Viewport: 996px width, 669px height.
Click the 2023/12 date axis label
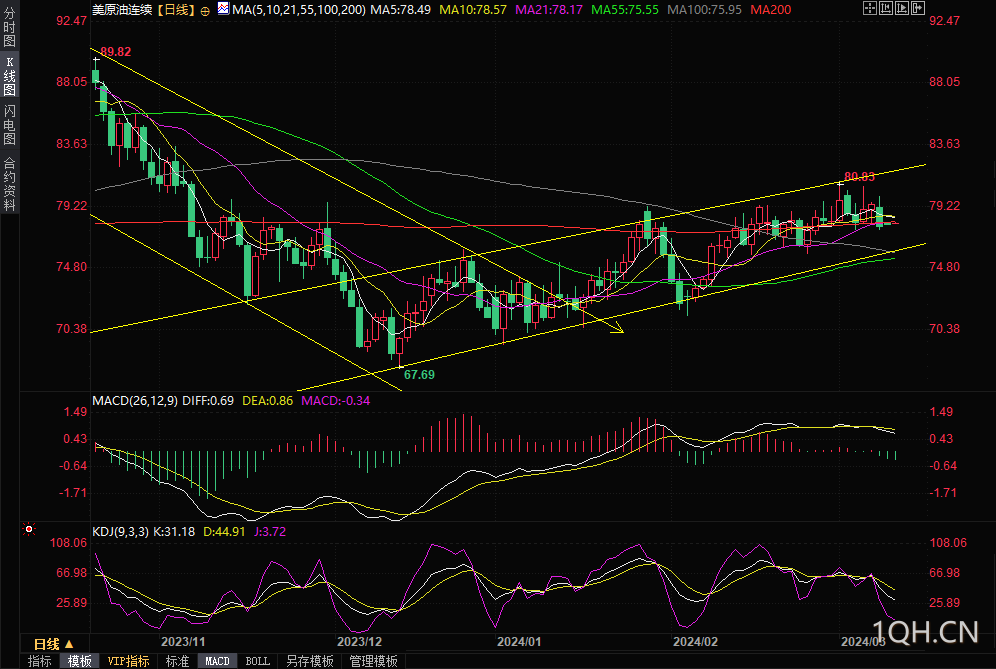360,642
